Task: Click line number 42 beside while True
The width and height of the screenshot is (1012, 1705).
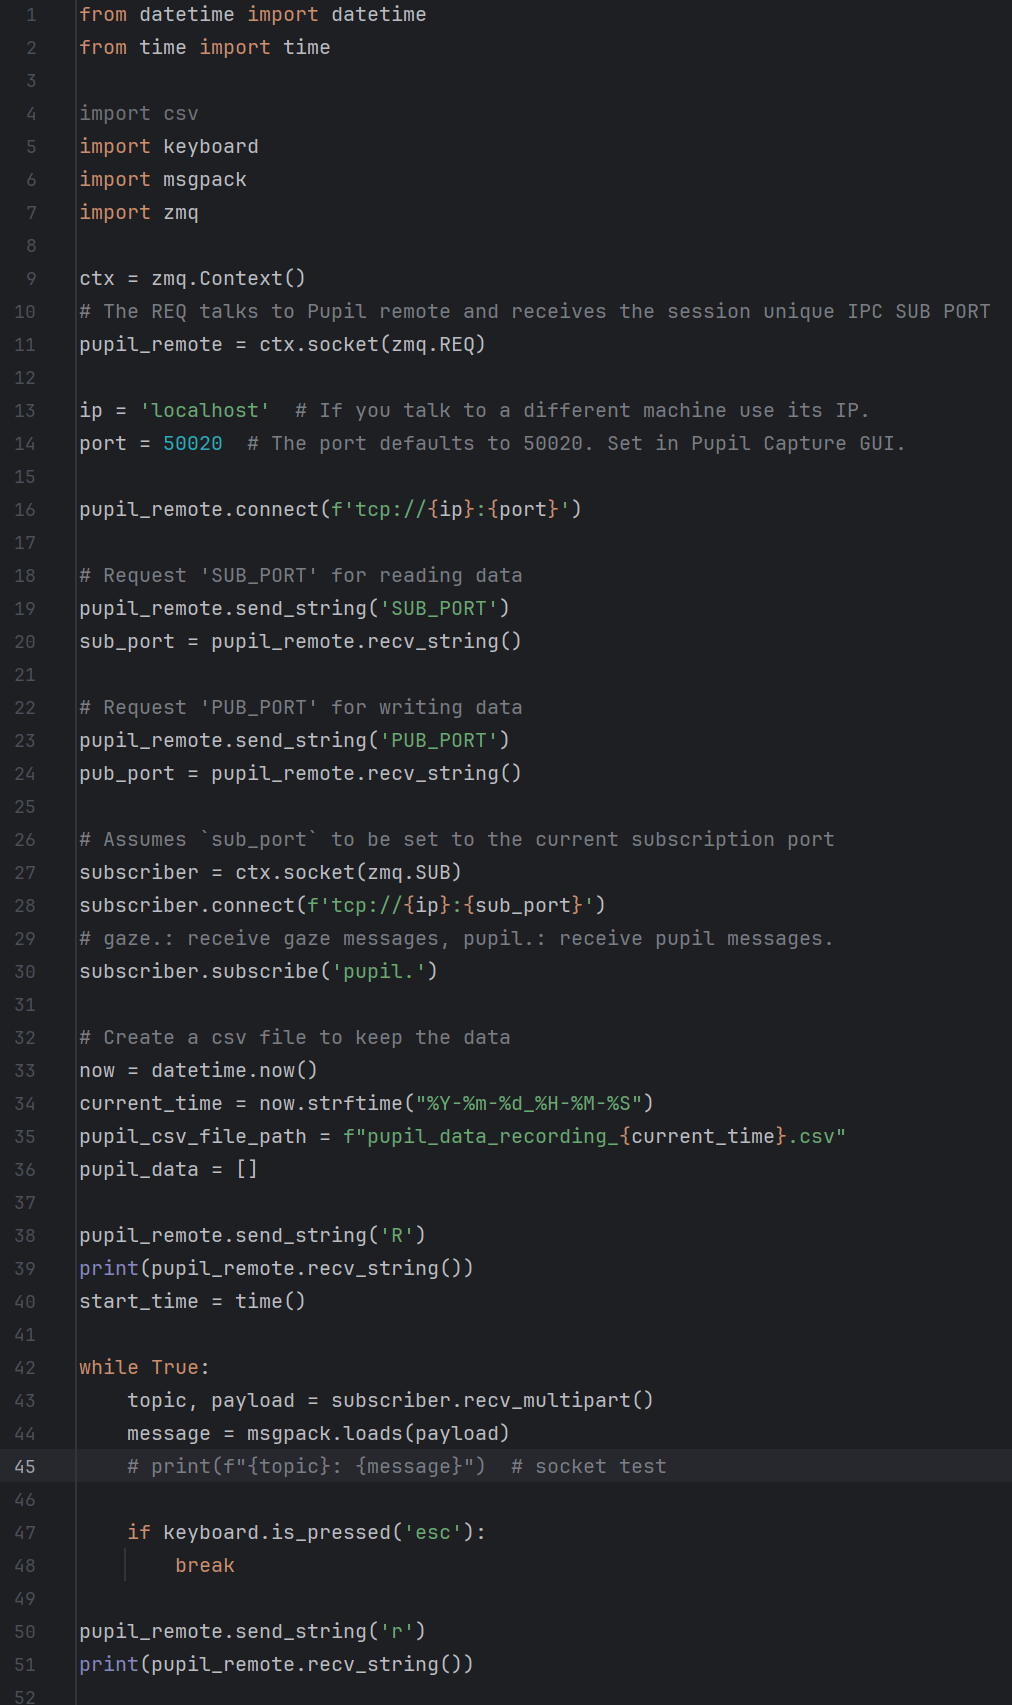Action: point(25,1367)
